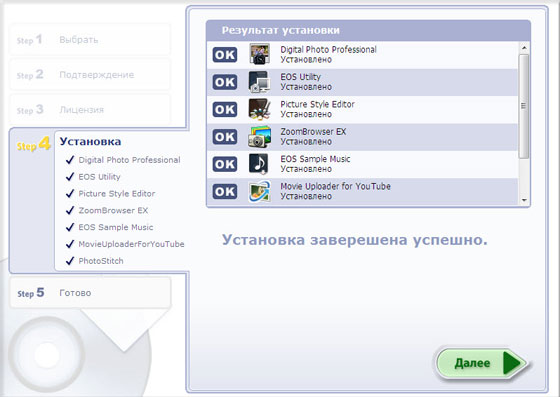Click the OK badge beside ZoomBrowser EX

(x=225, y=137)
